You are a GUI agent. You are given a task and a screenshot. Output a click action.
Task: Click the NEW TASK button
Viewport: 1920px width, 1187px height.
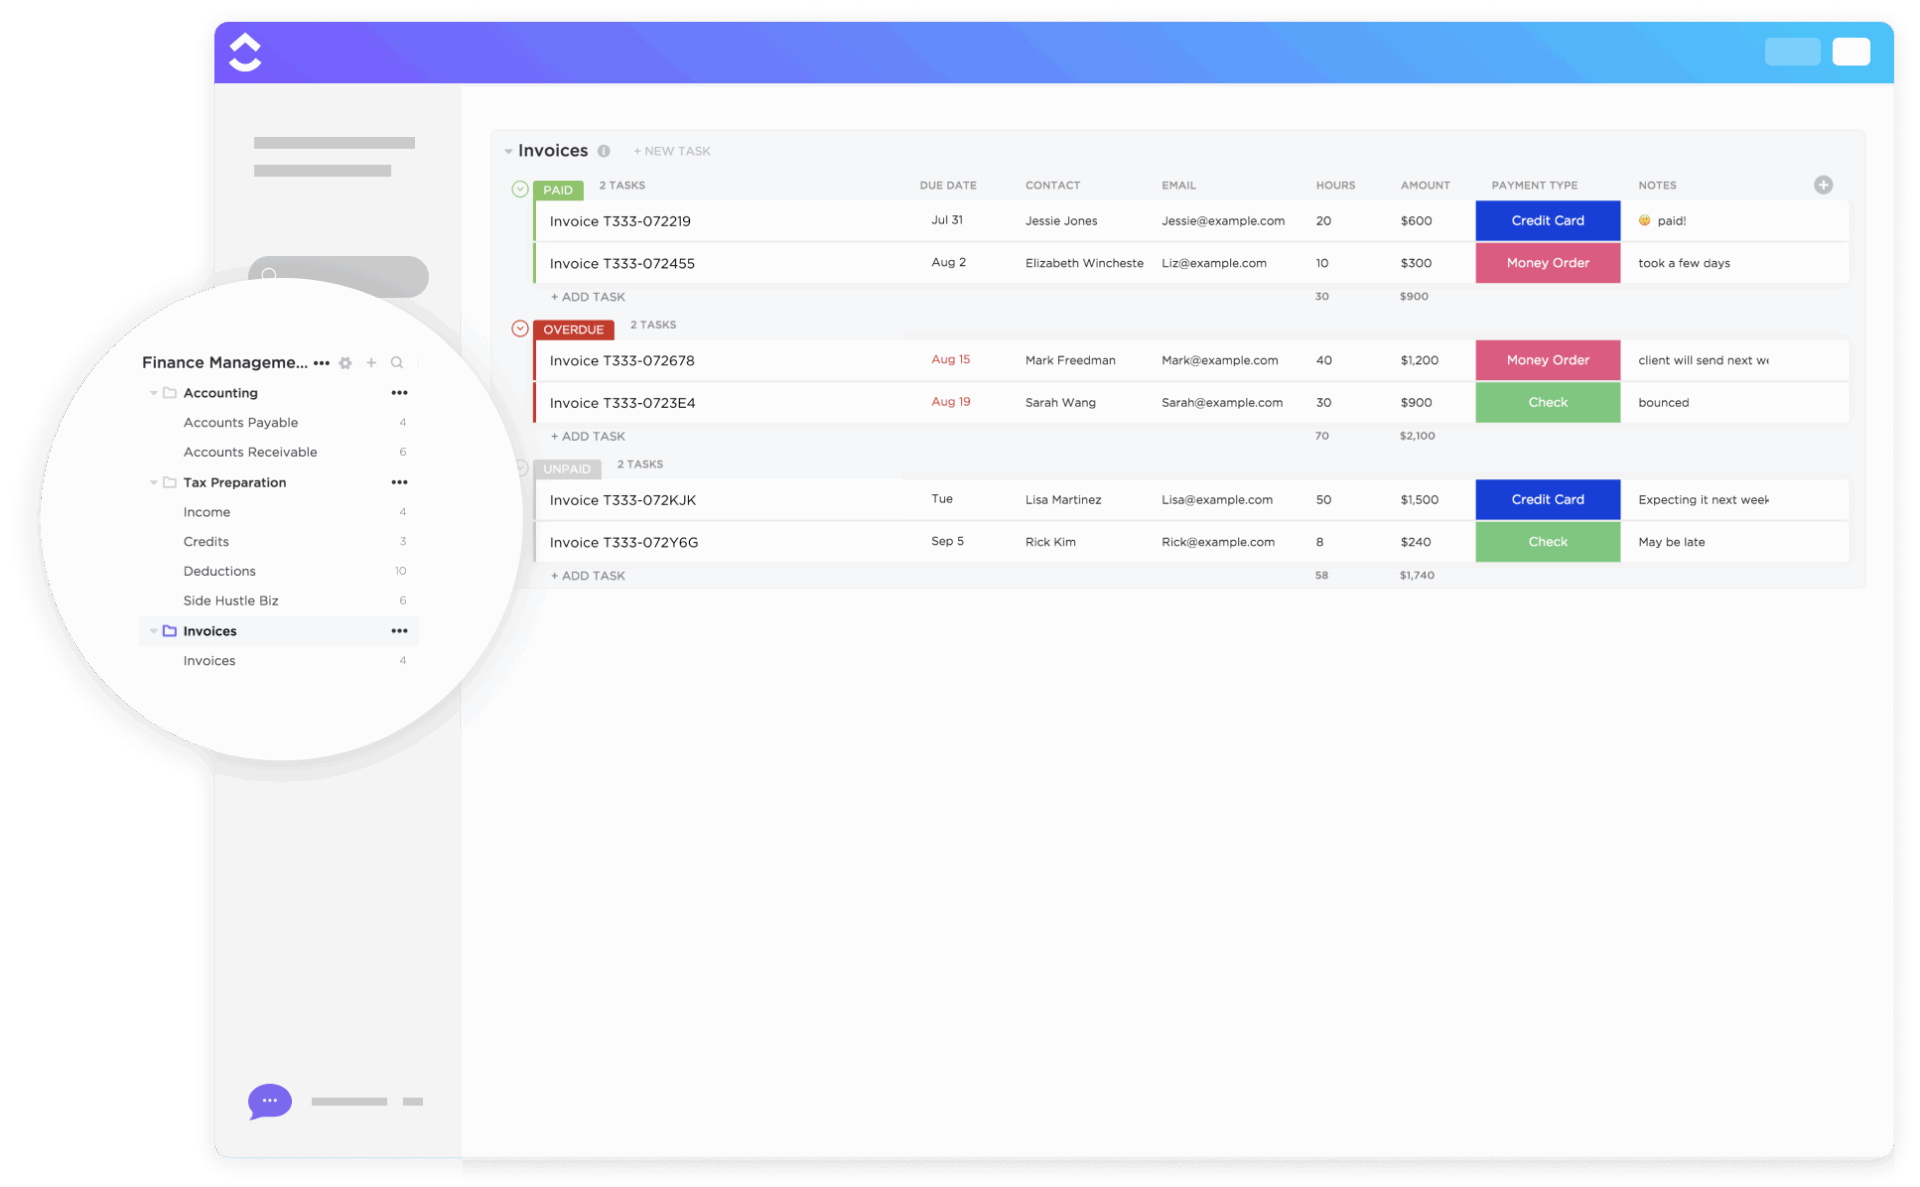(672, 150)
